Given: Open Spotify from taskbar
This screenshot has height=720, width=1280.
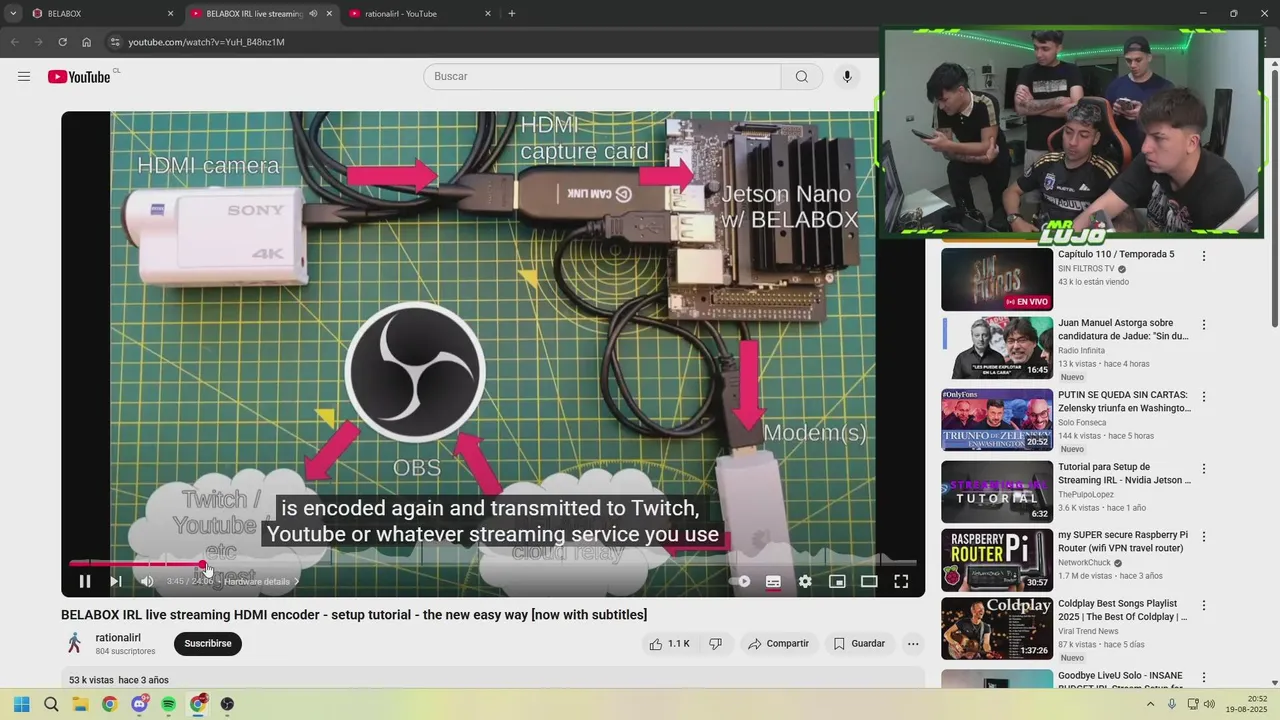Looking at the screenshot, I should (169, 704).
